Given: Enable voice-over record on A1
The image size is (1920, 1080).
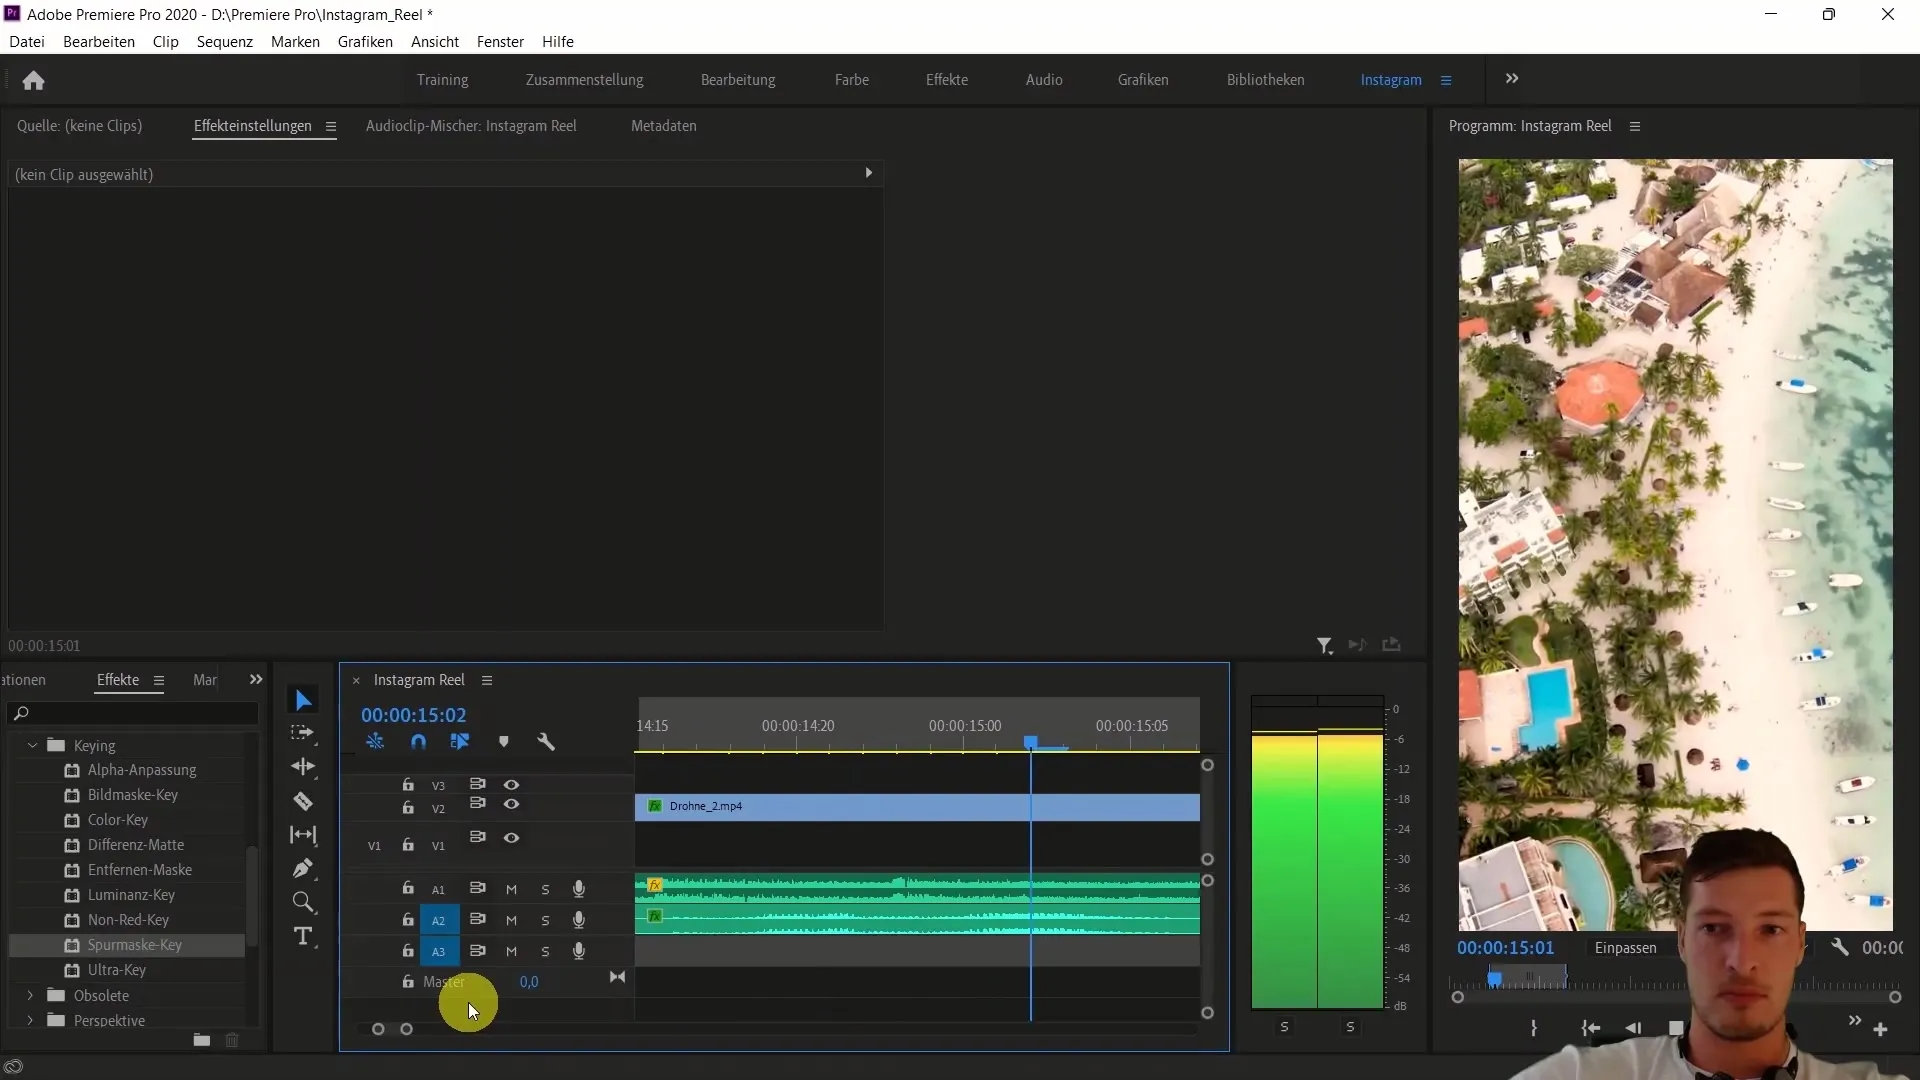Looking at the screenshot, I should coord(578,889).
